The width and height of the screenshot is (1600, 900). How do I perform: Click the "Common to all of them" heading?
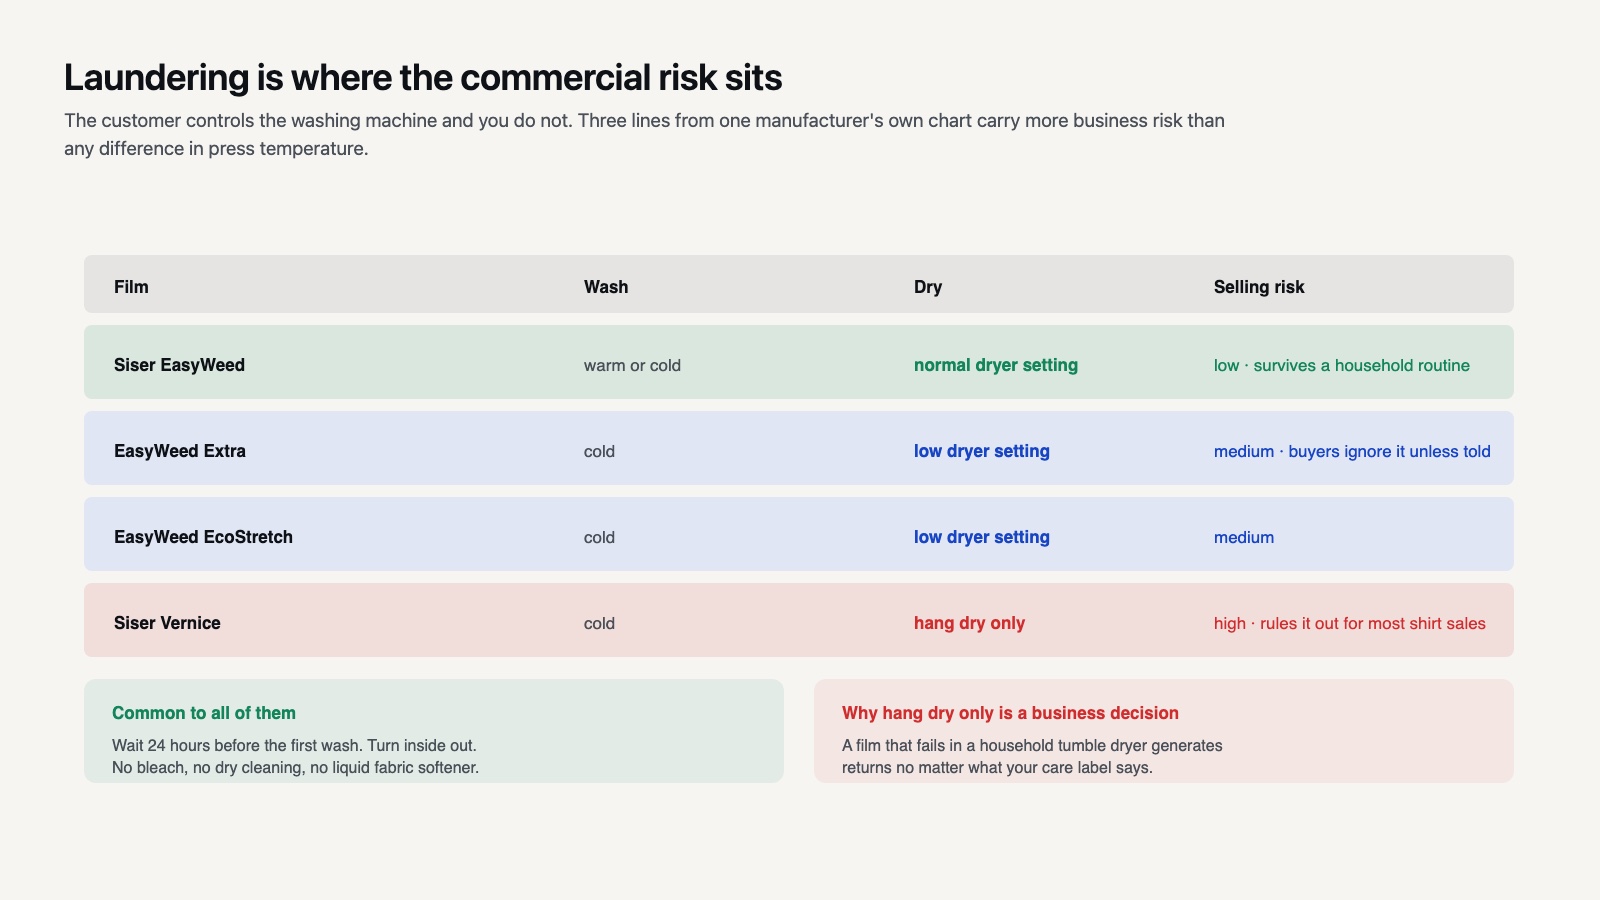[x=204, y=713]
